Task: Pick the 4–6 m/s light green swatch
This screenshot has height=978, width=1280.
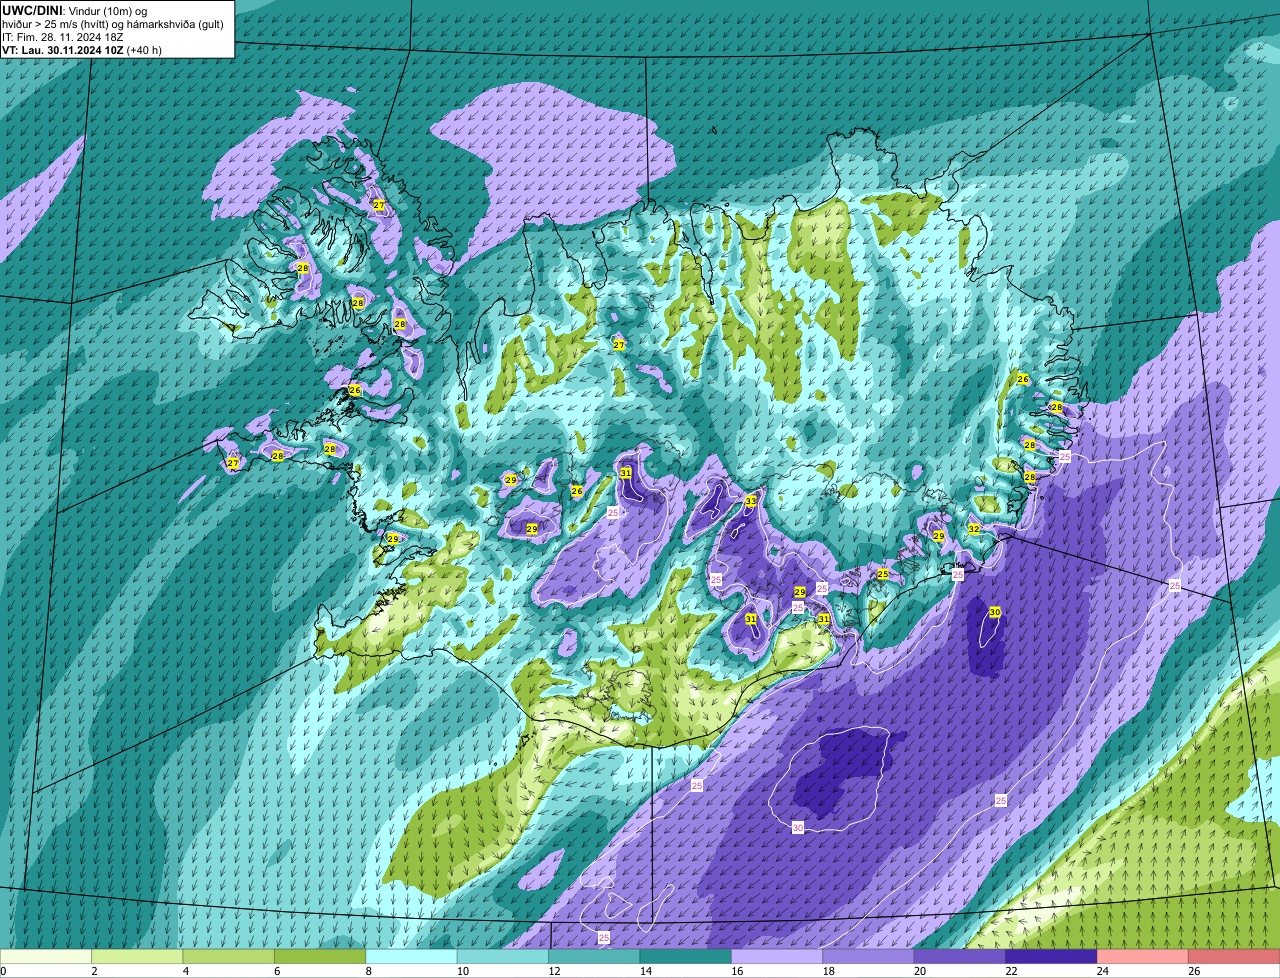Action: (x=229, y=957)
